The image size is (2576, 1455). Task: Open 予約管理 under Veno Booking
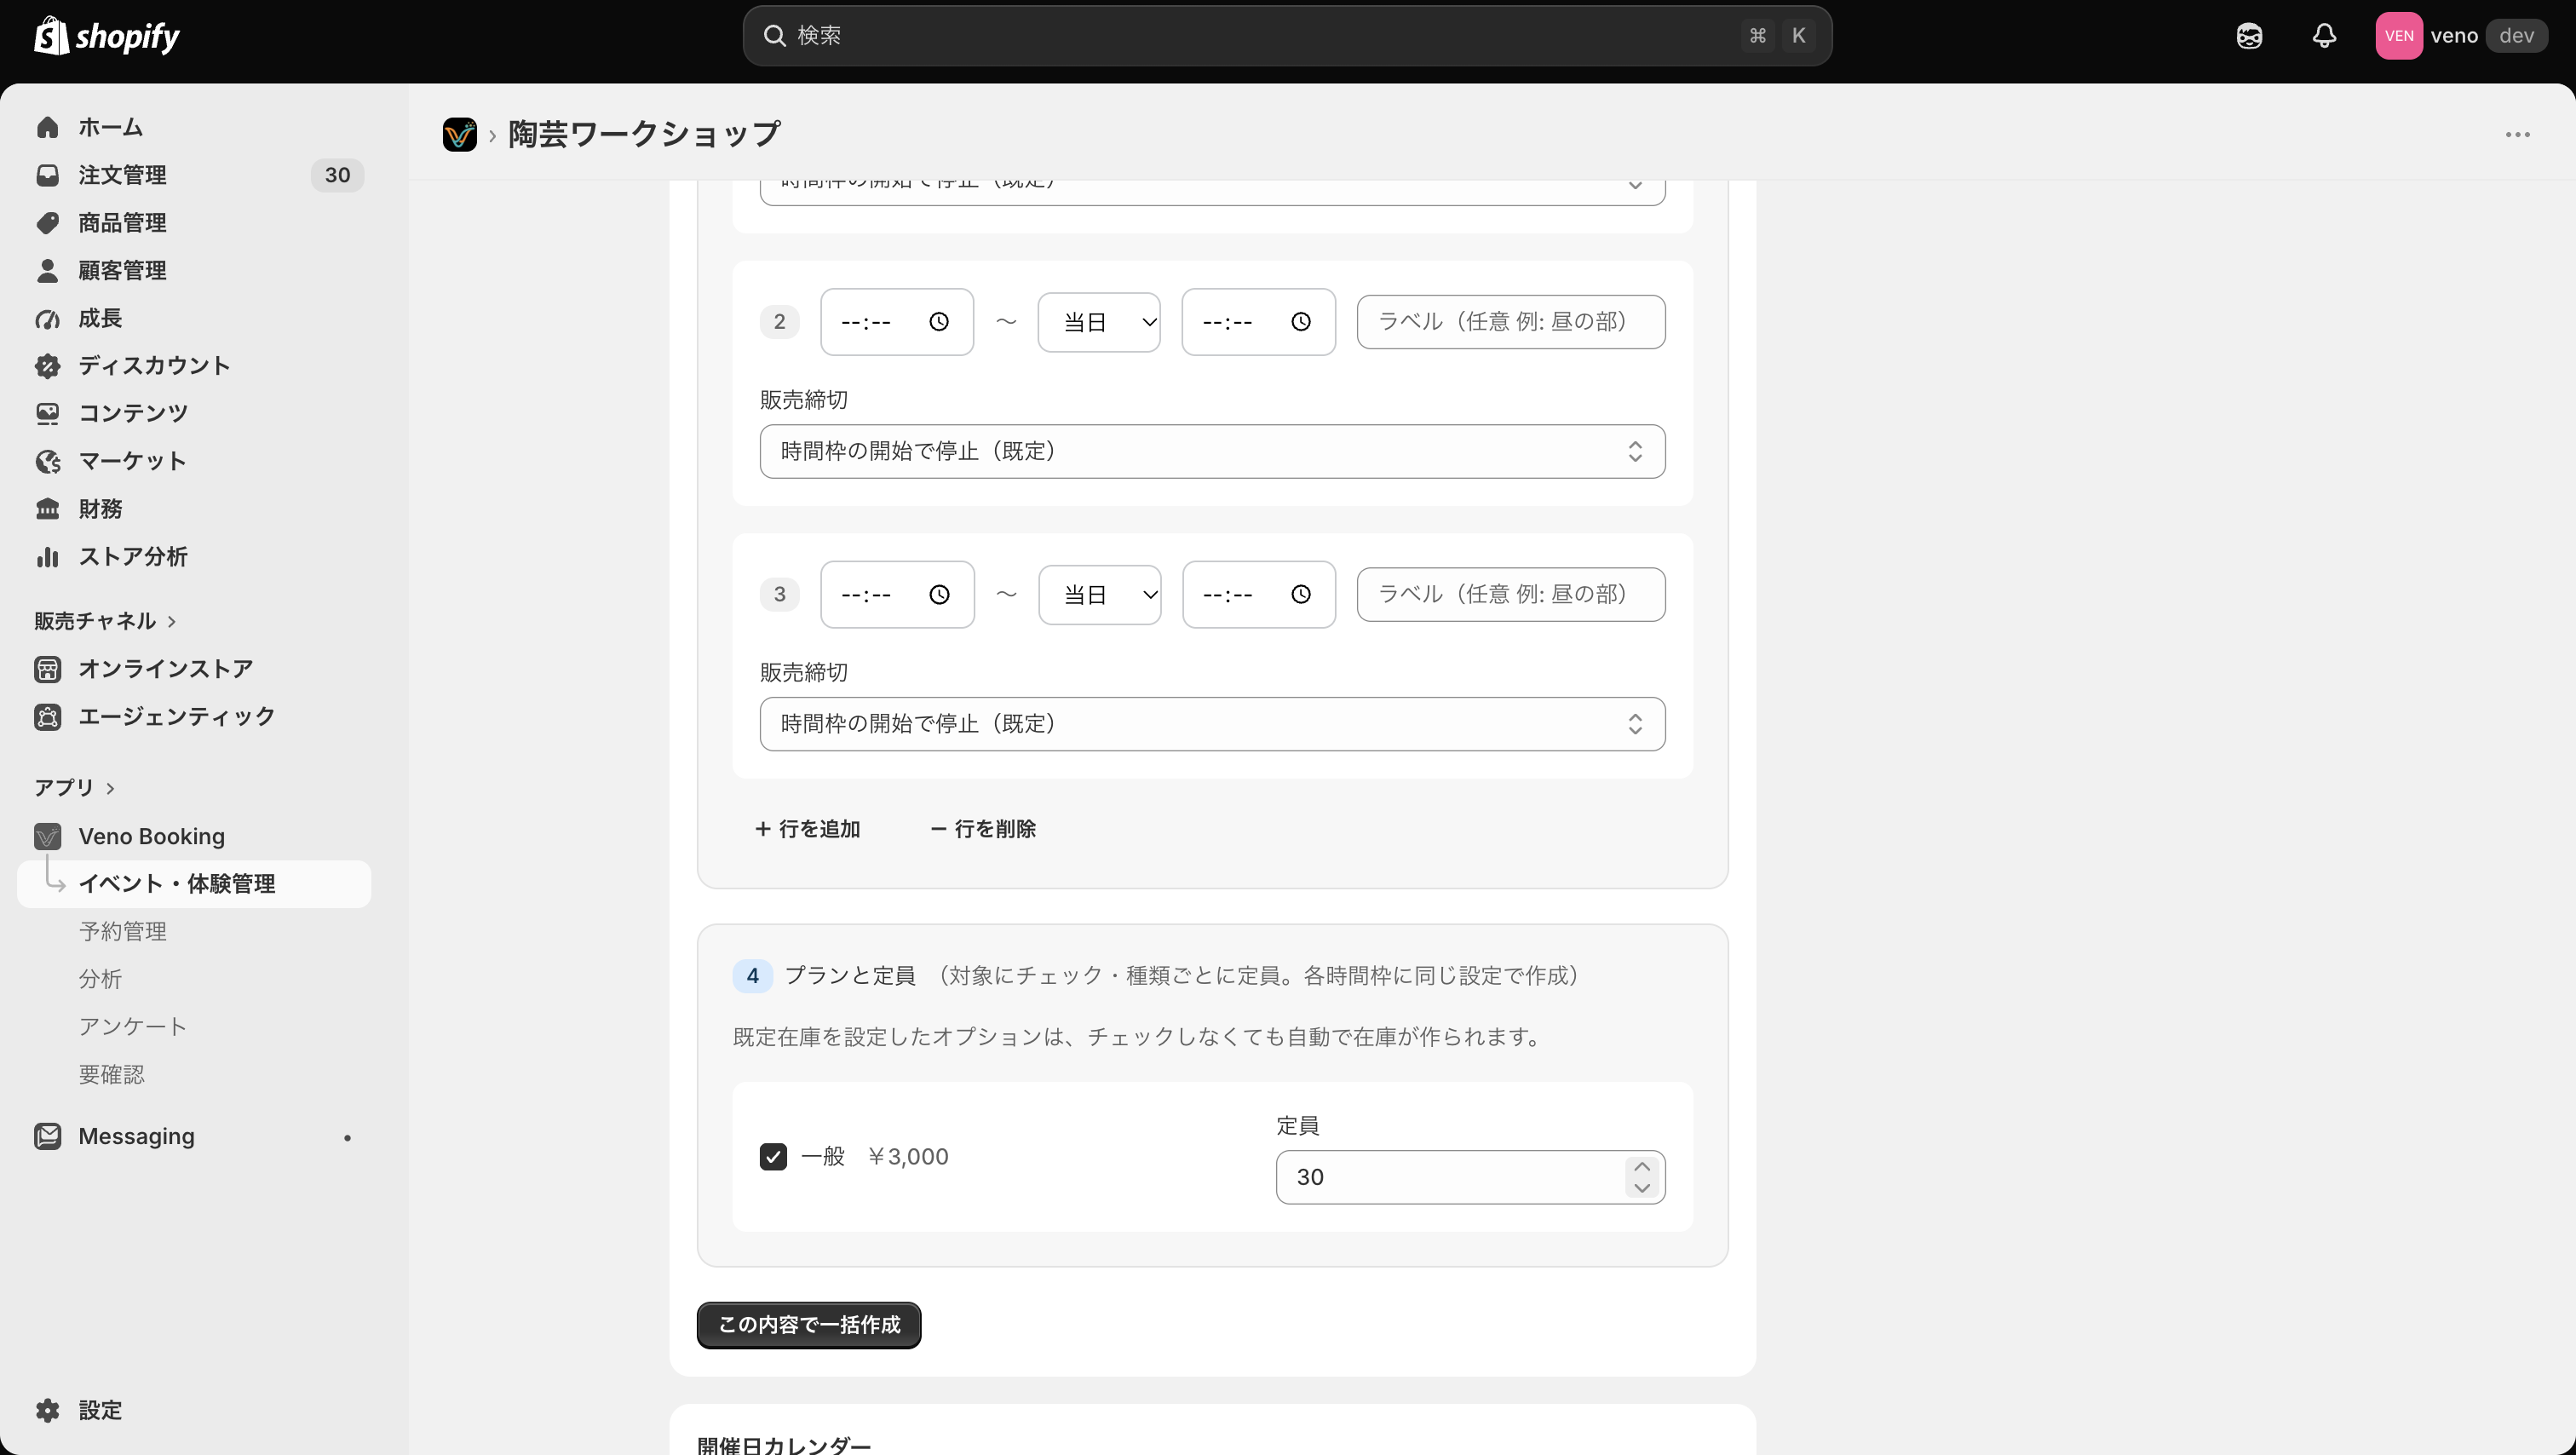point(123,931)
